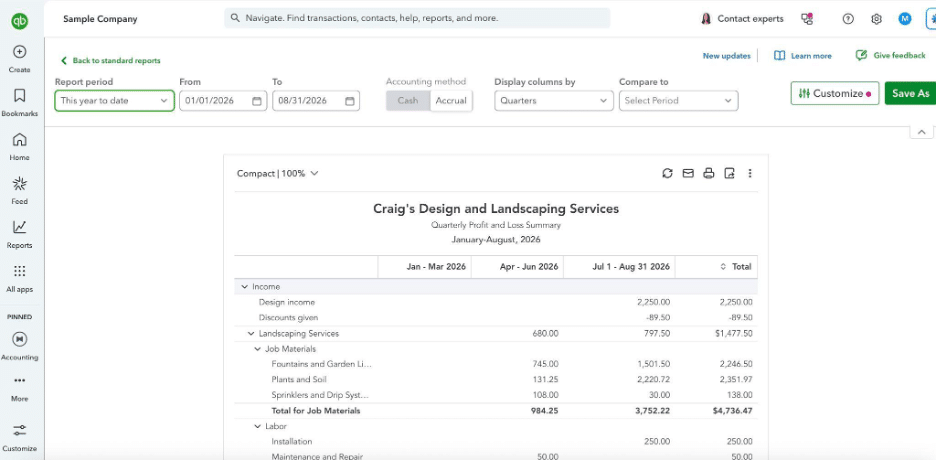This screenshot has height=460, width=936.
Task: Click the Jul 1 - Aug 31 2026 header
Action: point(620,267)
